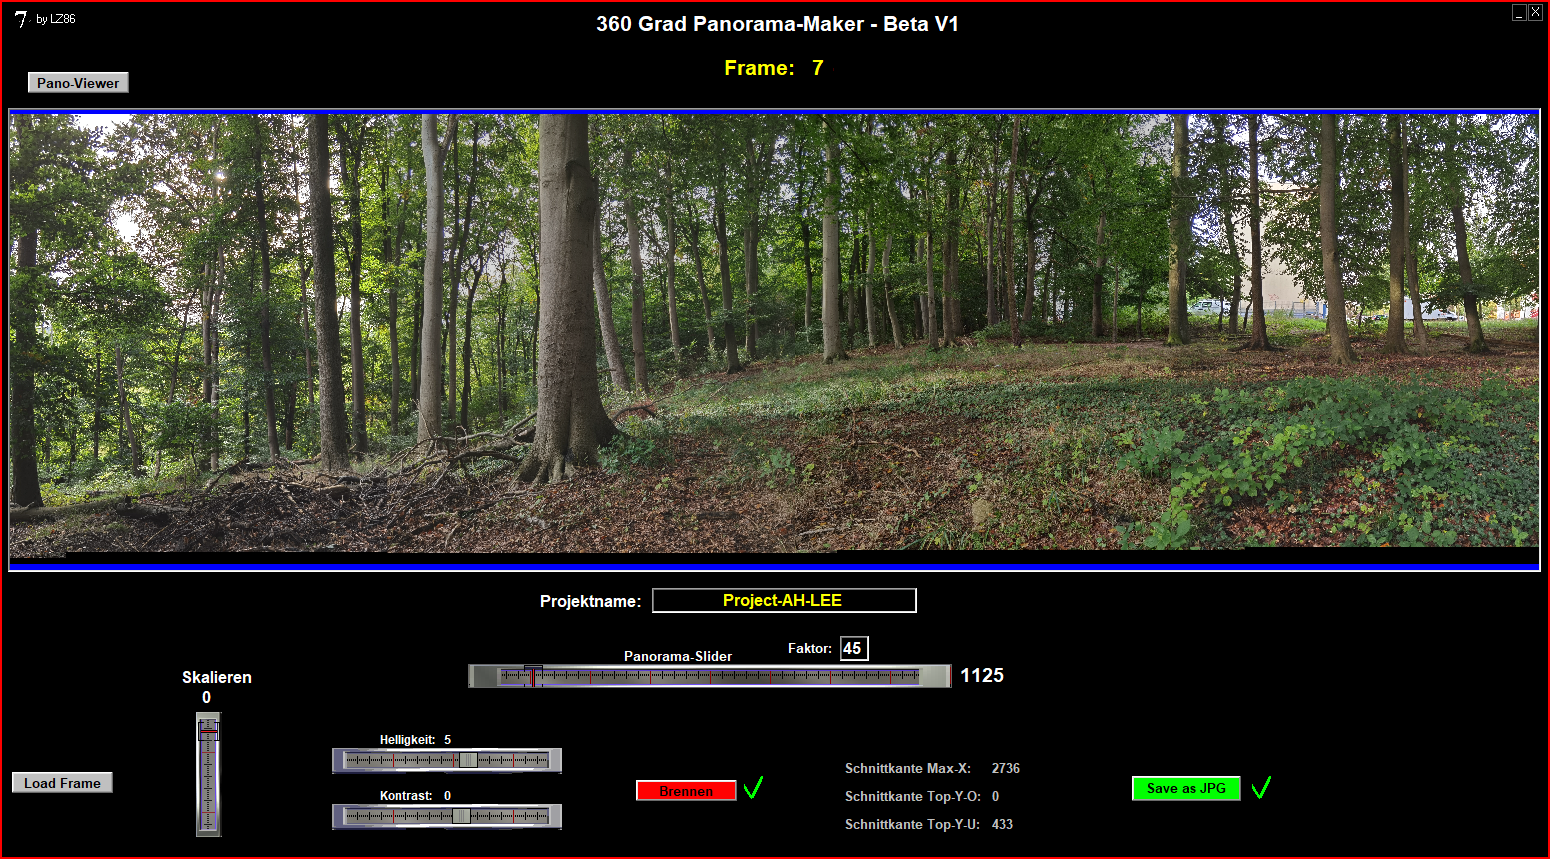
Task: Click the red Brennen button
Action: (x=686, y=791)
